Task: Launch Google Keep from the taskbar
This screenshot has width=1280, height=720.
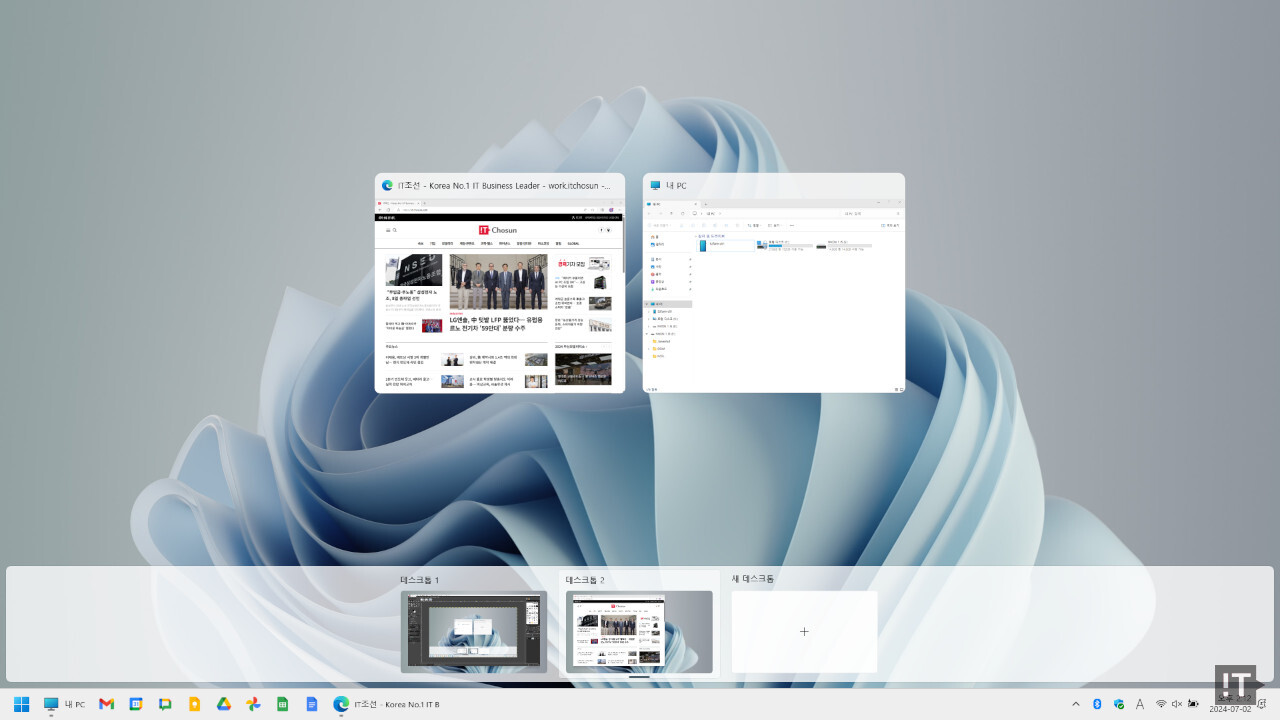Action: (195, 704)
